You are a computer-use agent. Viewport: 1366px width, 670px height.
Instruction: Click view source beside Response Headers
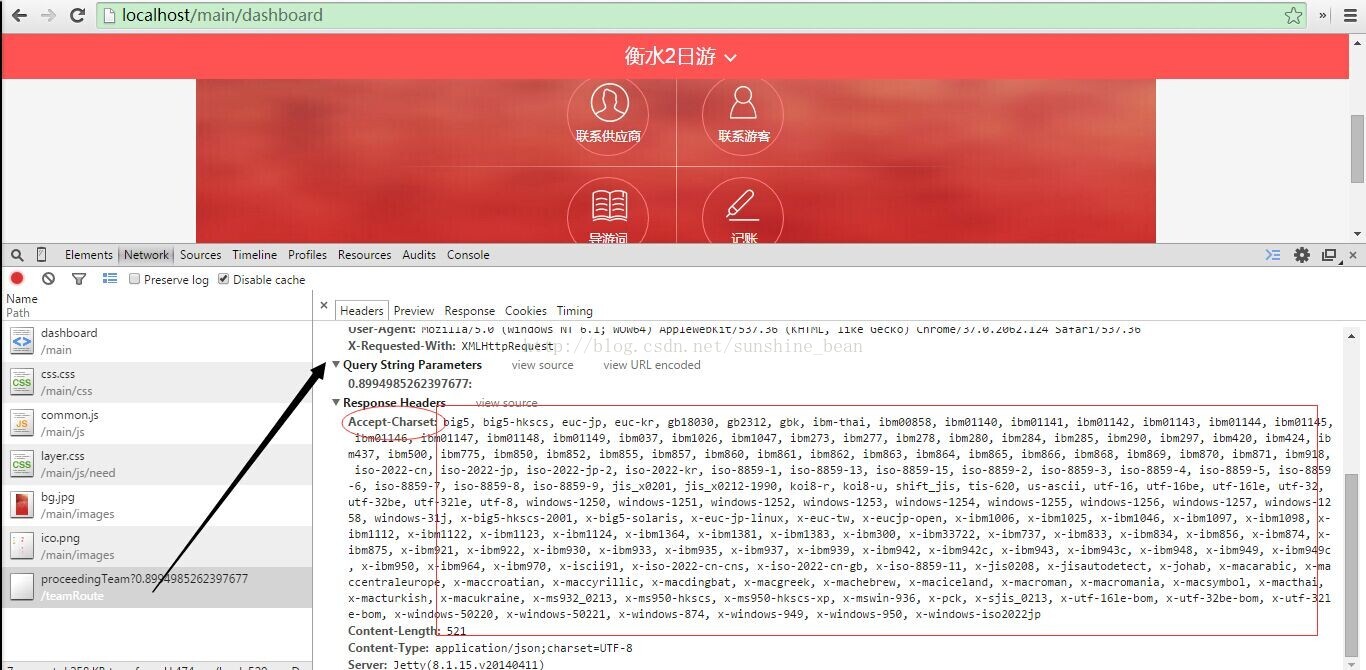point(507,403)
